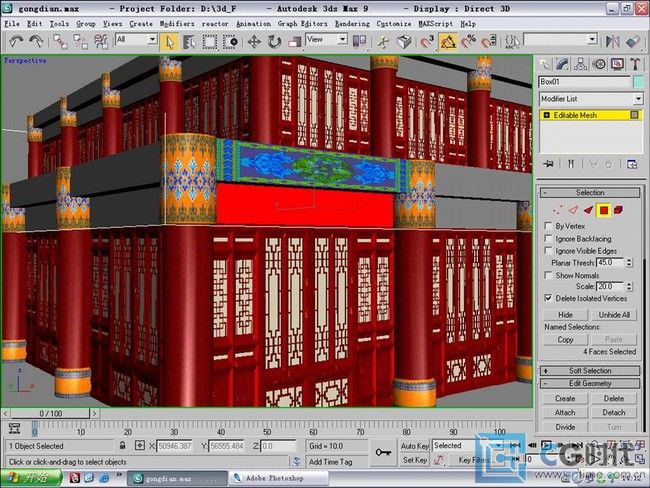The height and width of the screenshot is (488, 650).
Task: Select Face sub-object level
Action: point(588,210)
